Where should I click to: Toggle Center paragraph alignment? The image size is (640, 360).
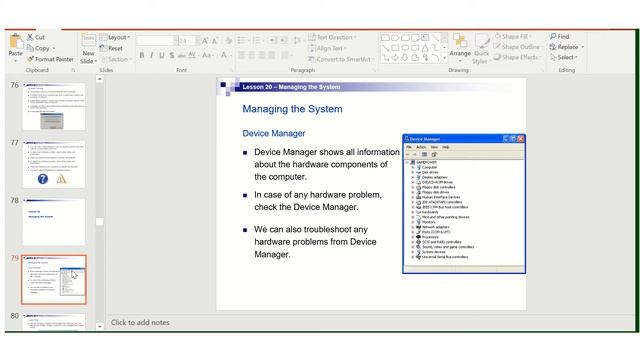(252, 55)
